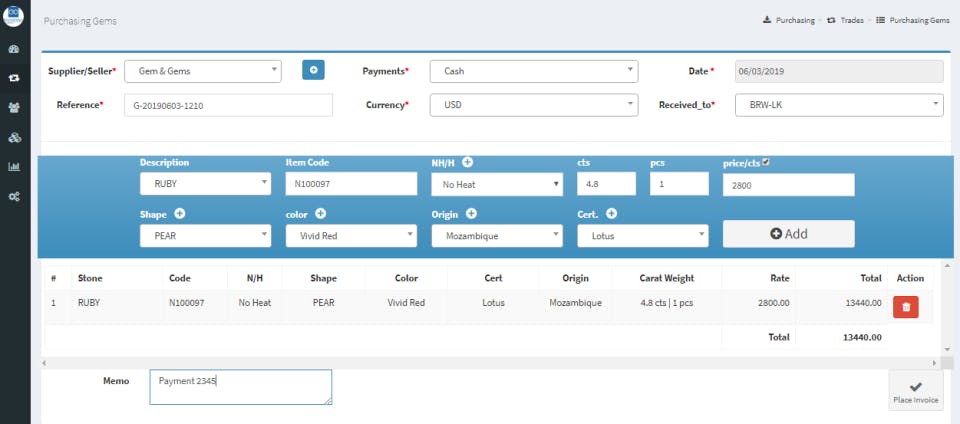Click the table's vertical scrollbar
Screen dimensions: 960x424
[948, 307]
